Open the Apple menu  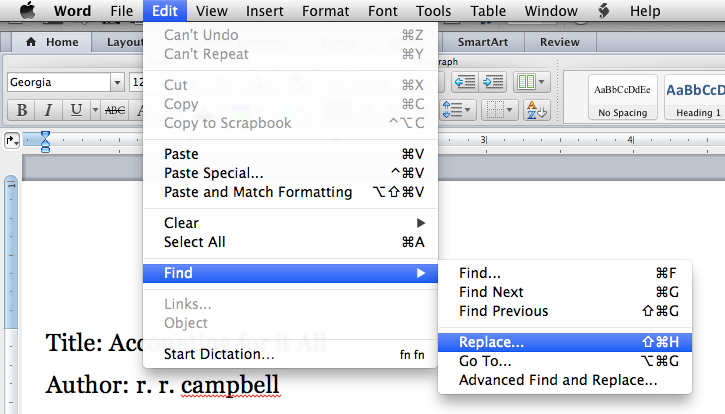[27, 10]
